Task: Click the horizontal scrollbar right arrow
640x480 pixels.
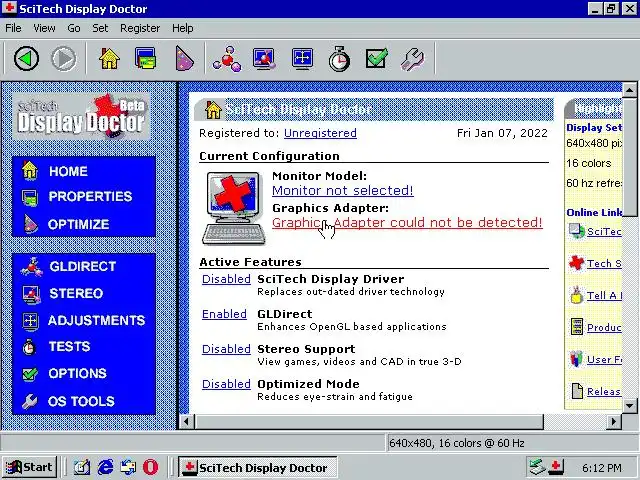Action: tap(613, 422)
